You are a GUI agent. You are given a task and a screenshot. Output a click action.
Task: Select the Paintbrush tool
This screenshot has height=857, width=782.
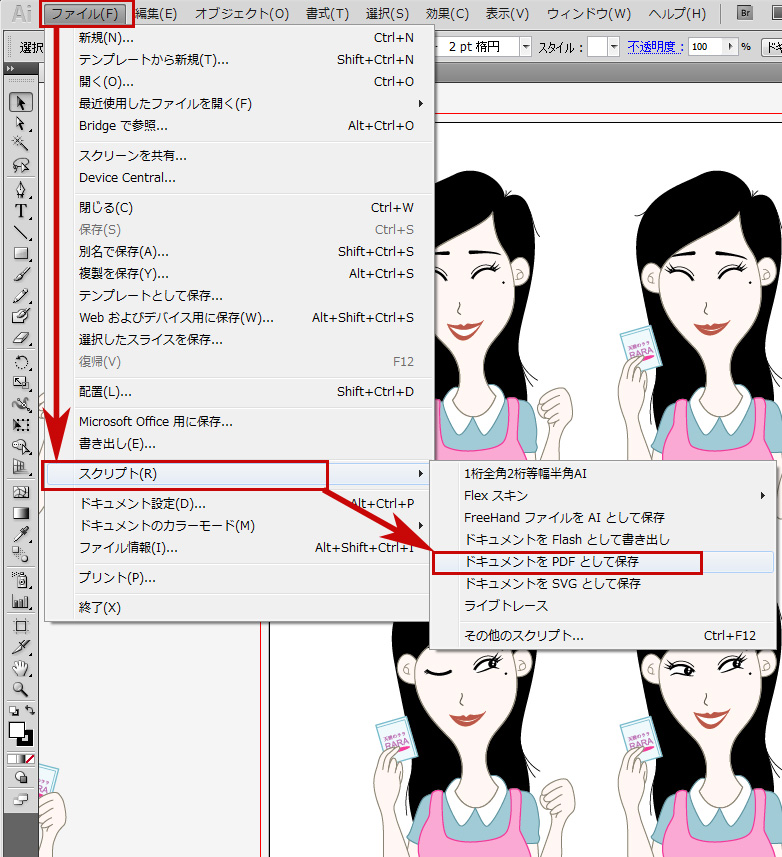[21, 274]
